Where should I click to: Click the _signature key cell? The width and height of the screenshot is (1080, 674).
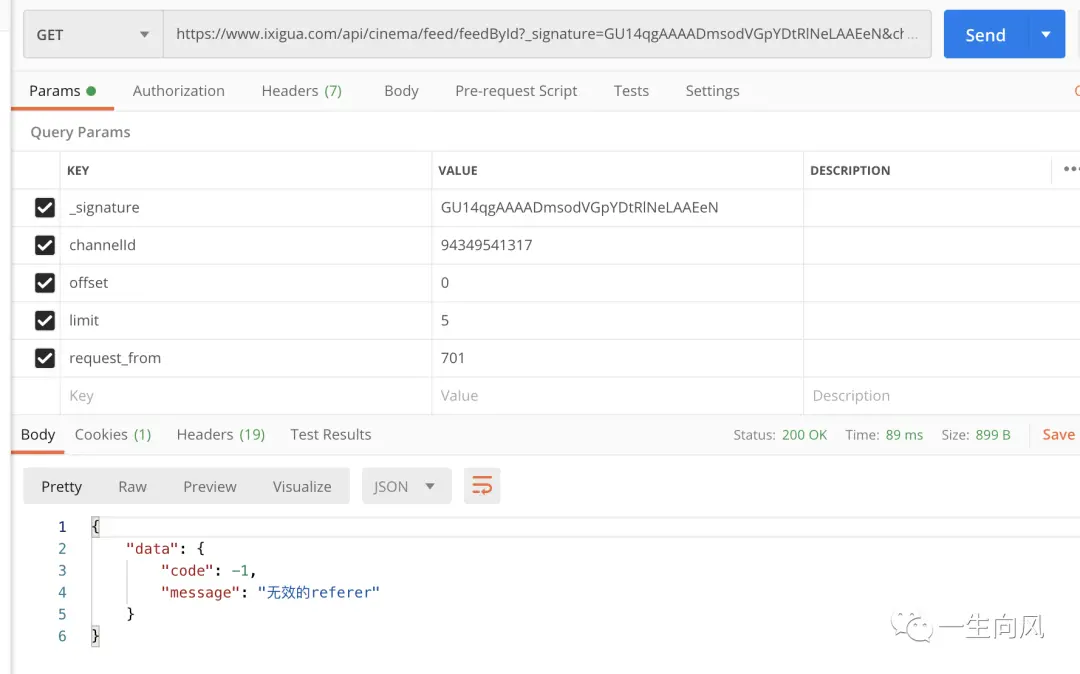[x=246, y=207]
